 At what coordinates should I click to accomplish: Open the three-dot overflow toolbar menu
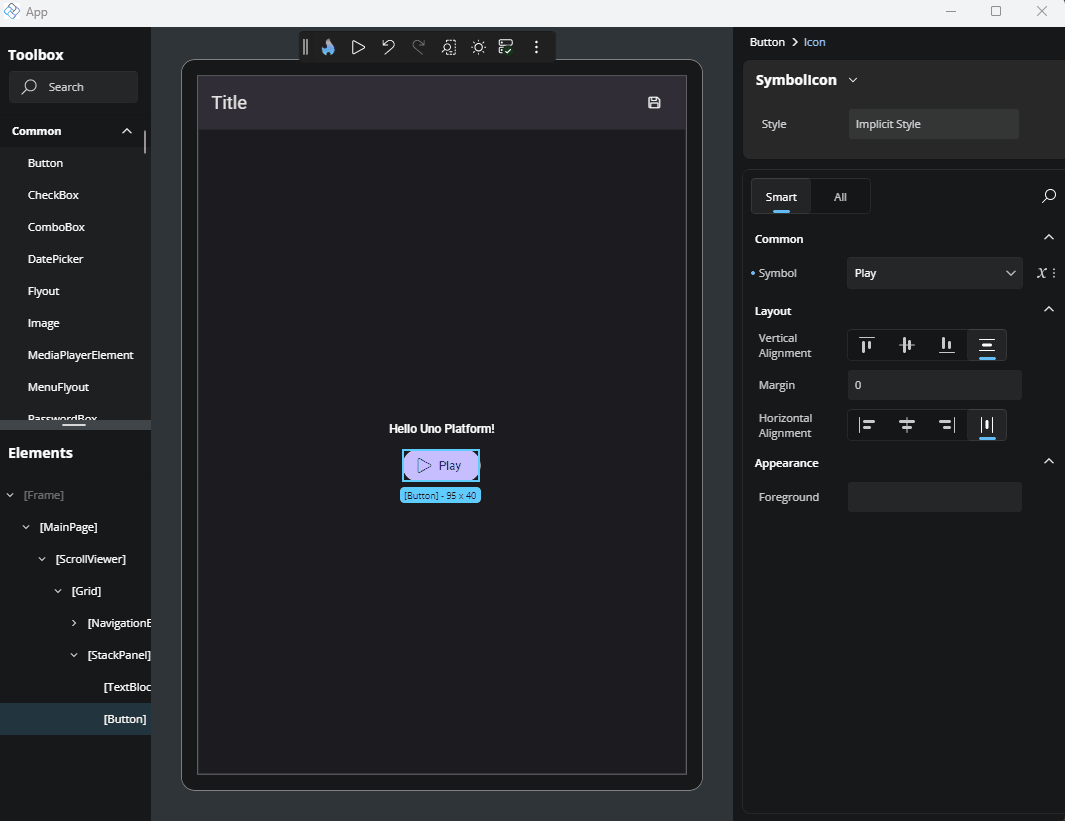click(536, 46)
